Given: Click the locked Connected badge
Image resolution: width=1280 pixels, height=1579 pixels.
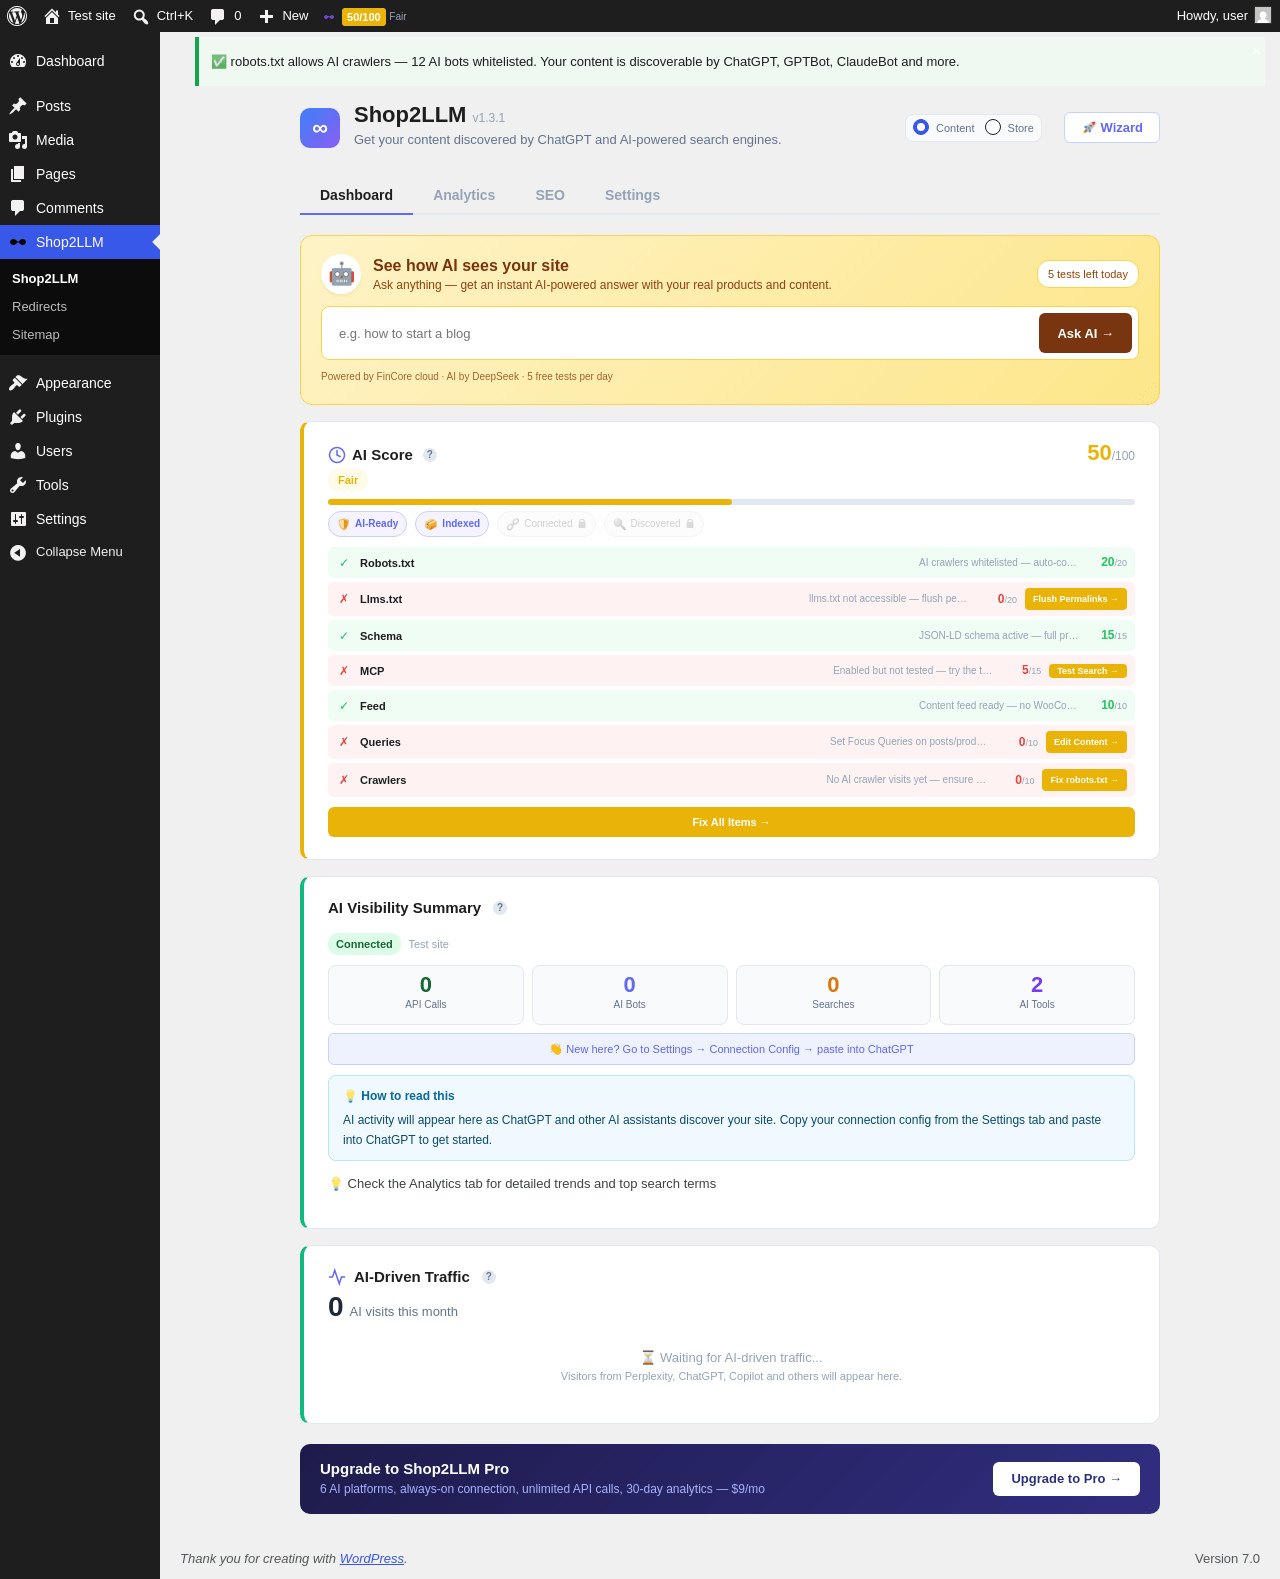Looking at the screenshot, I should [546, 524].
